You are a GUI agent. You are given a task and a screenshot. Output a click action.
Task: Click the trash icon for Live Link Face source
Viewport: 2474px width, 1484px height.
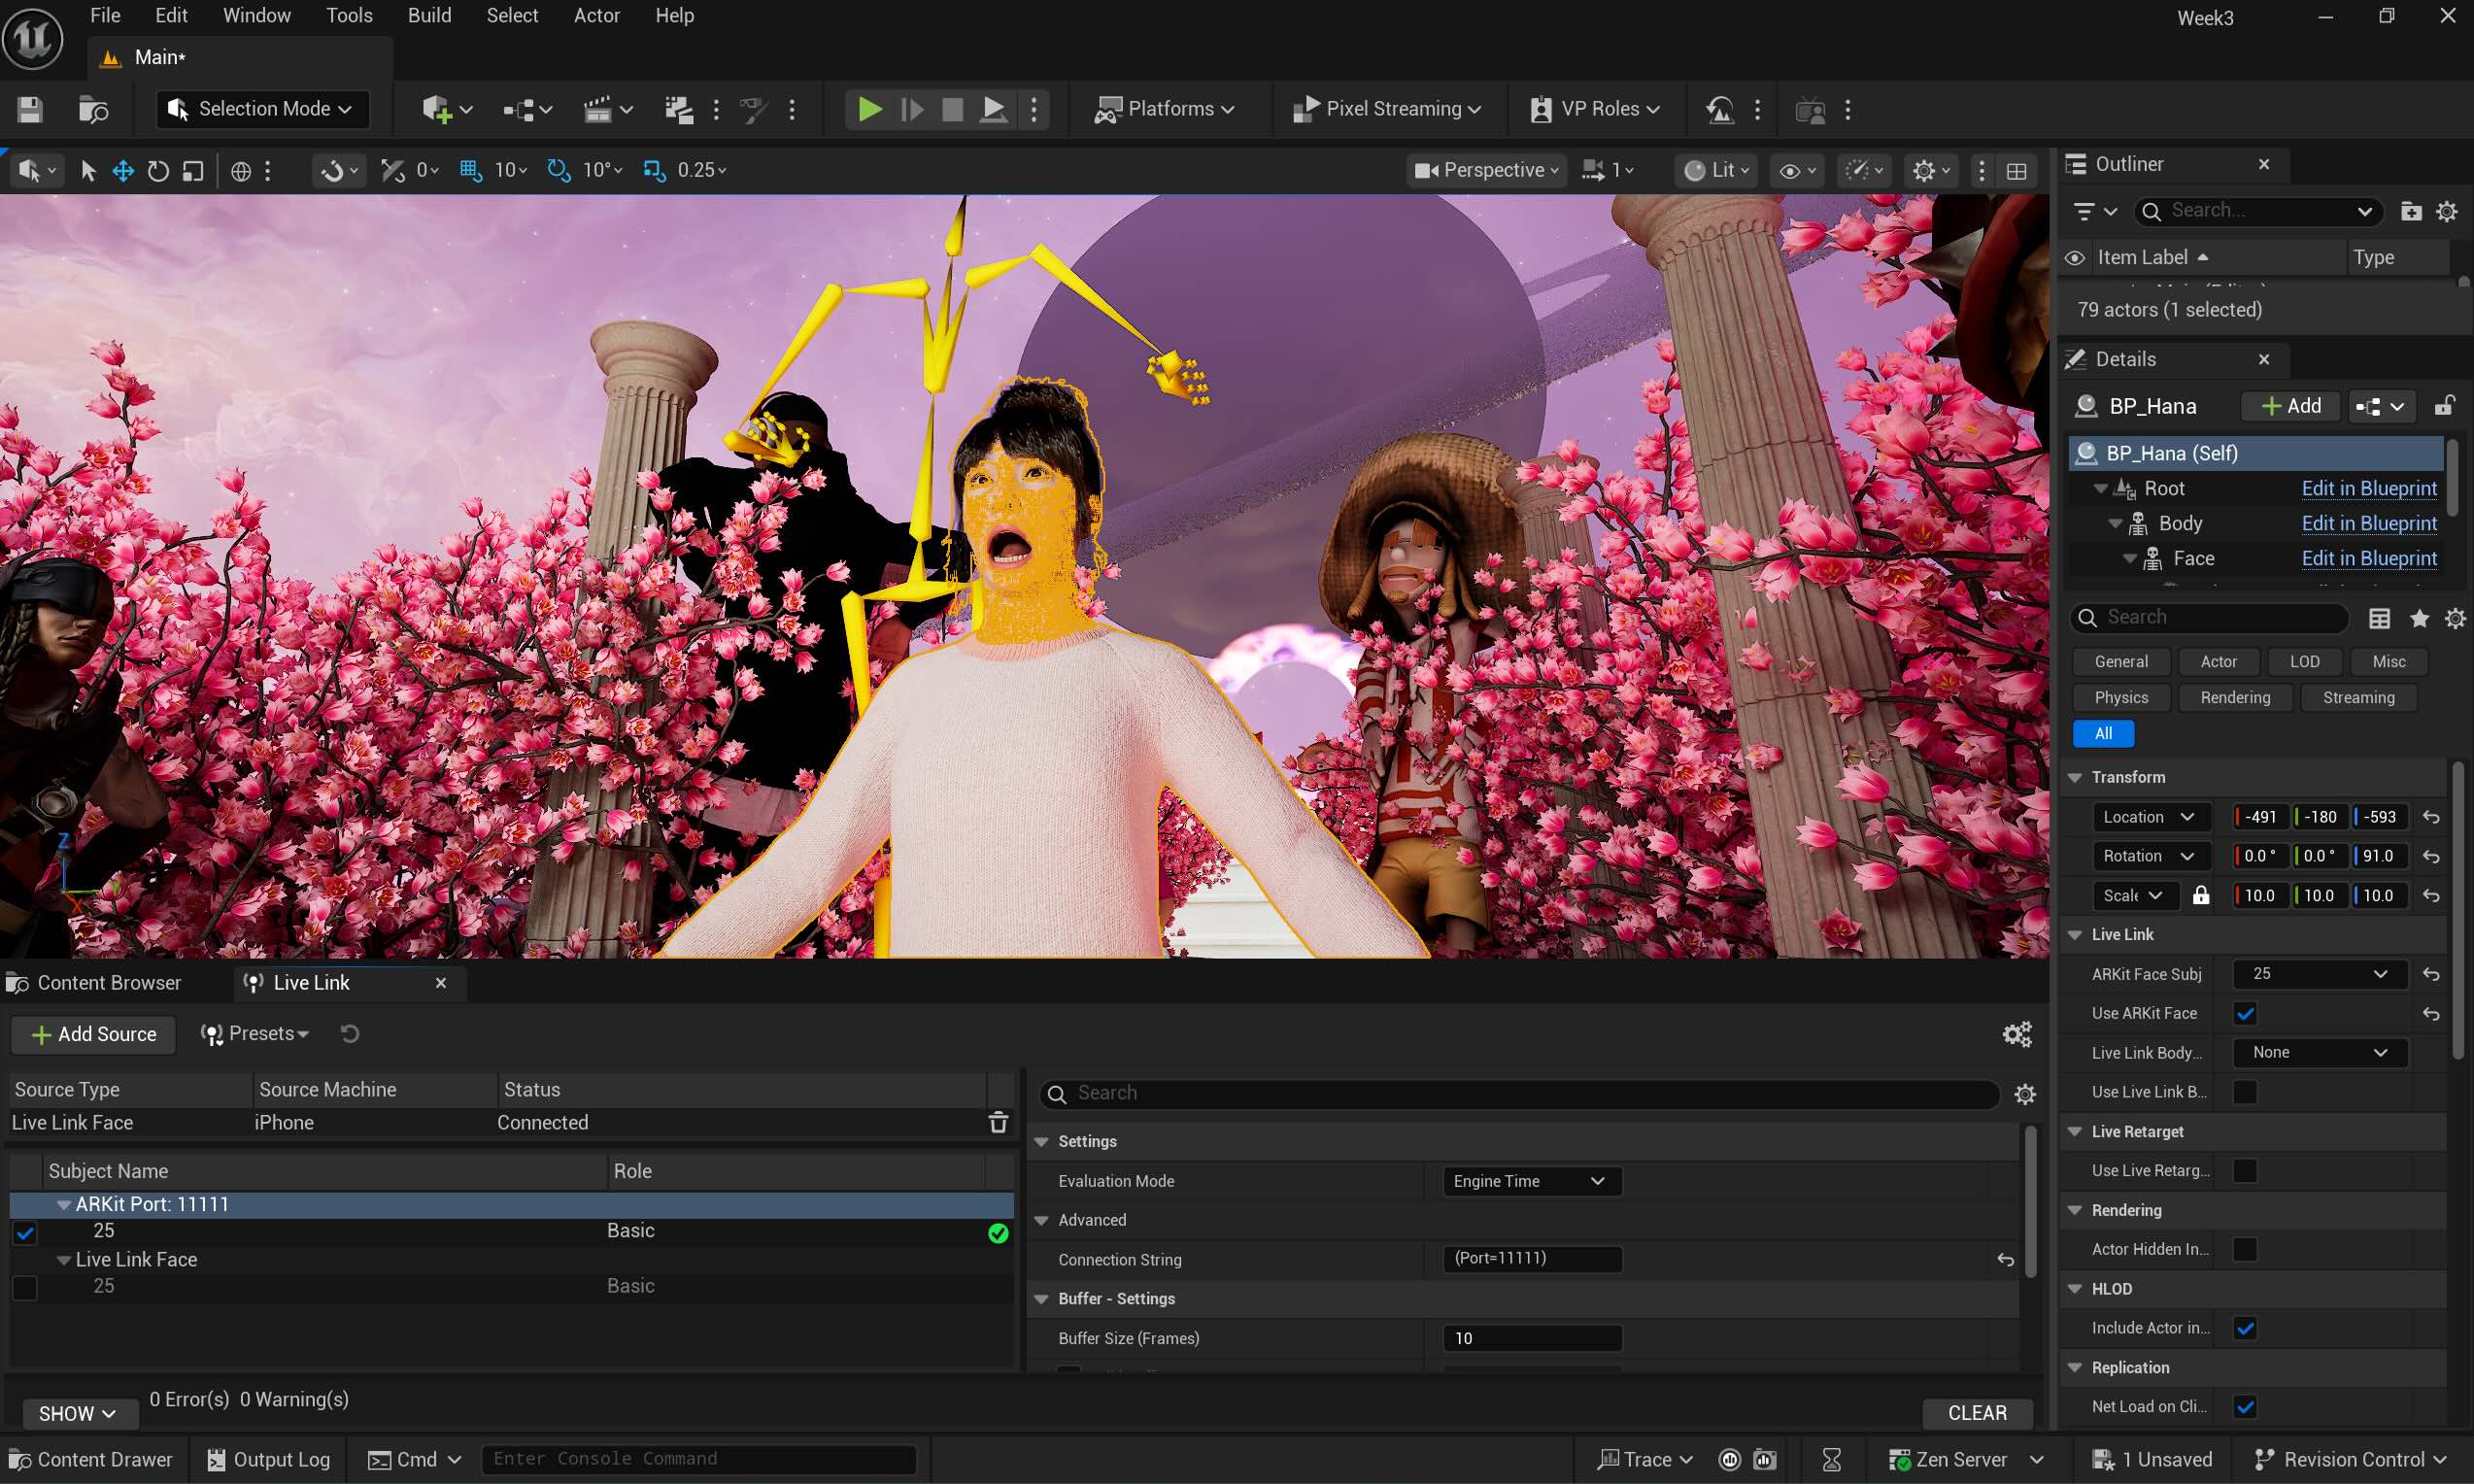point(997,1122)
